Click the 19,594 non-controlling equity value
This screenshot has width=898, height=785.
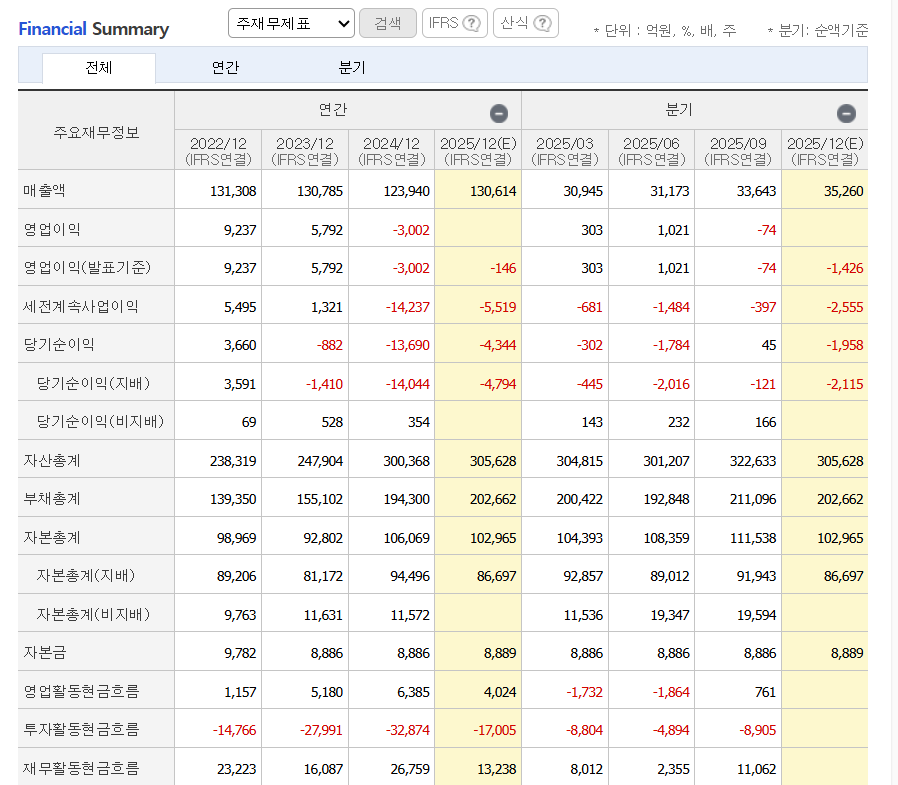(x=757, y=616)
